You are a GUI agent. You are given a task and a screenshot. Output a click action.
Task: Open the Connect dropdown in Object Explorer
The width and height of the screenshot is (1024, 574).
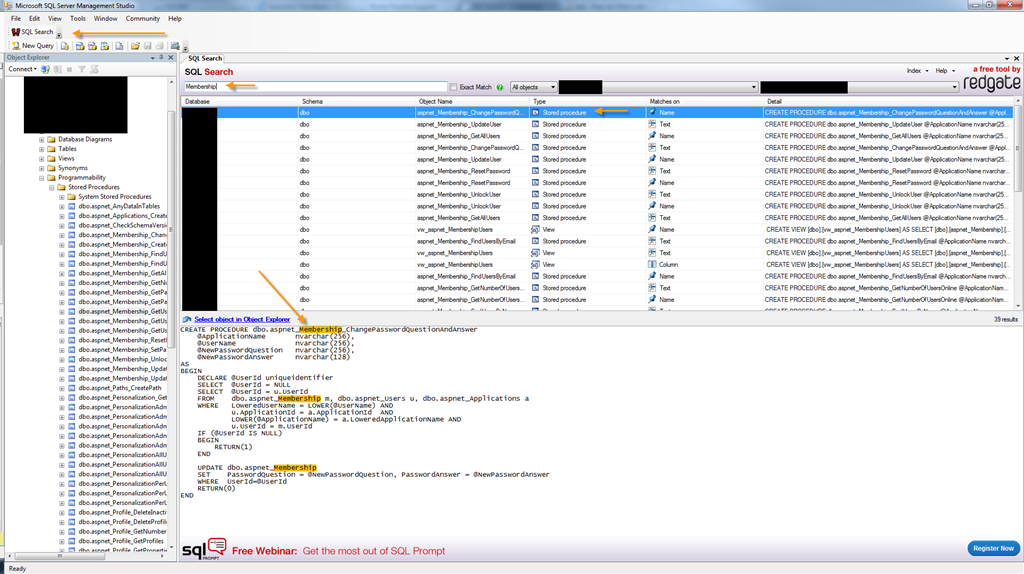click(22, 69)
